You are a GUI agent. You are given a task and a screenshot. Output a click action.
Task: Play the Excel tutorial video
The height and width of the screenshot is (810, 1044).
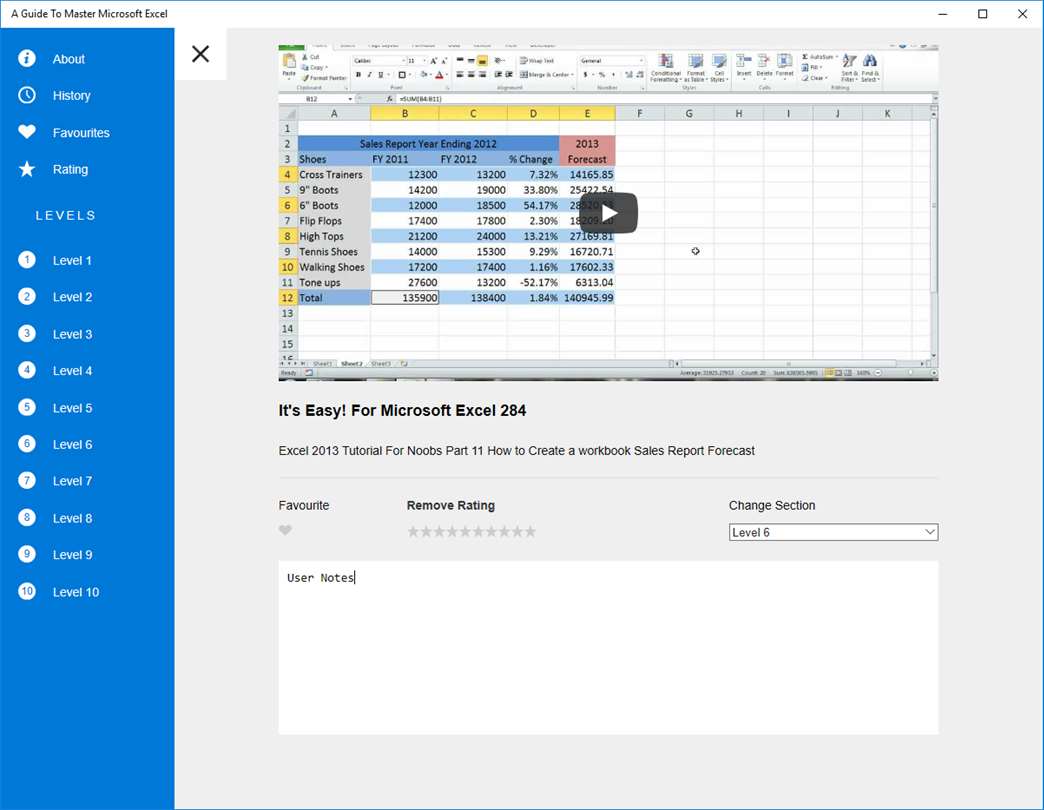609,213
